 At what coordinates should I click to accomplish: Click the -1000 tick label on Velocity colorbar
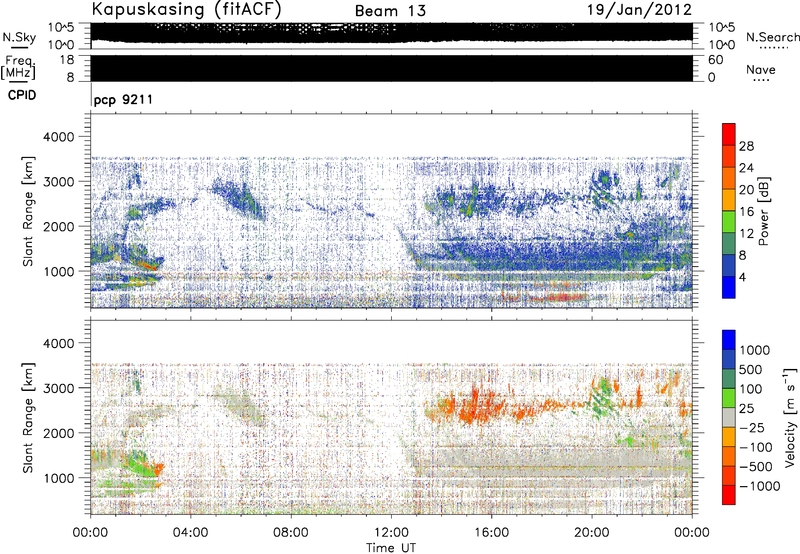(760, 486)
